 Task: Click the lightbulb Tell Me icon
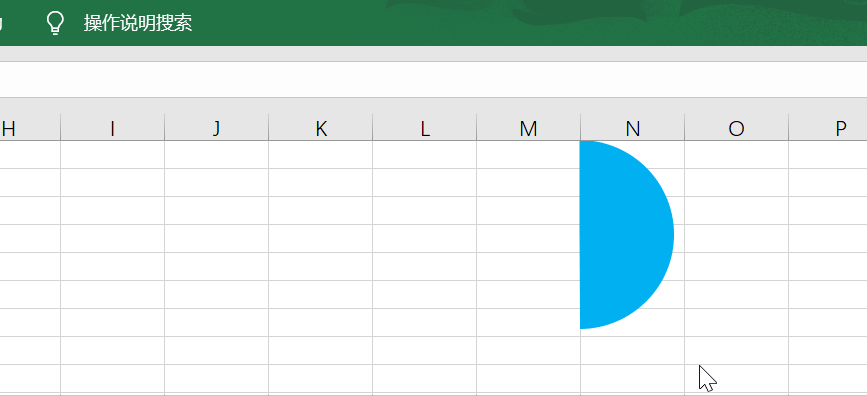tap(55, 23)
